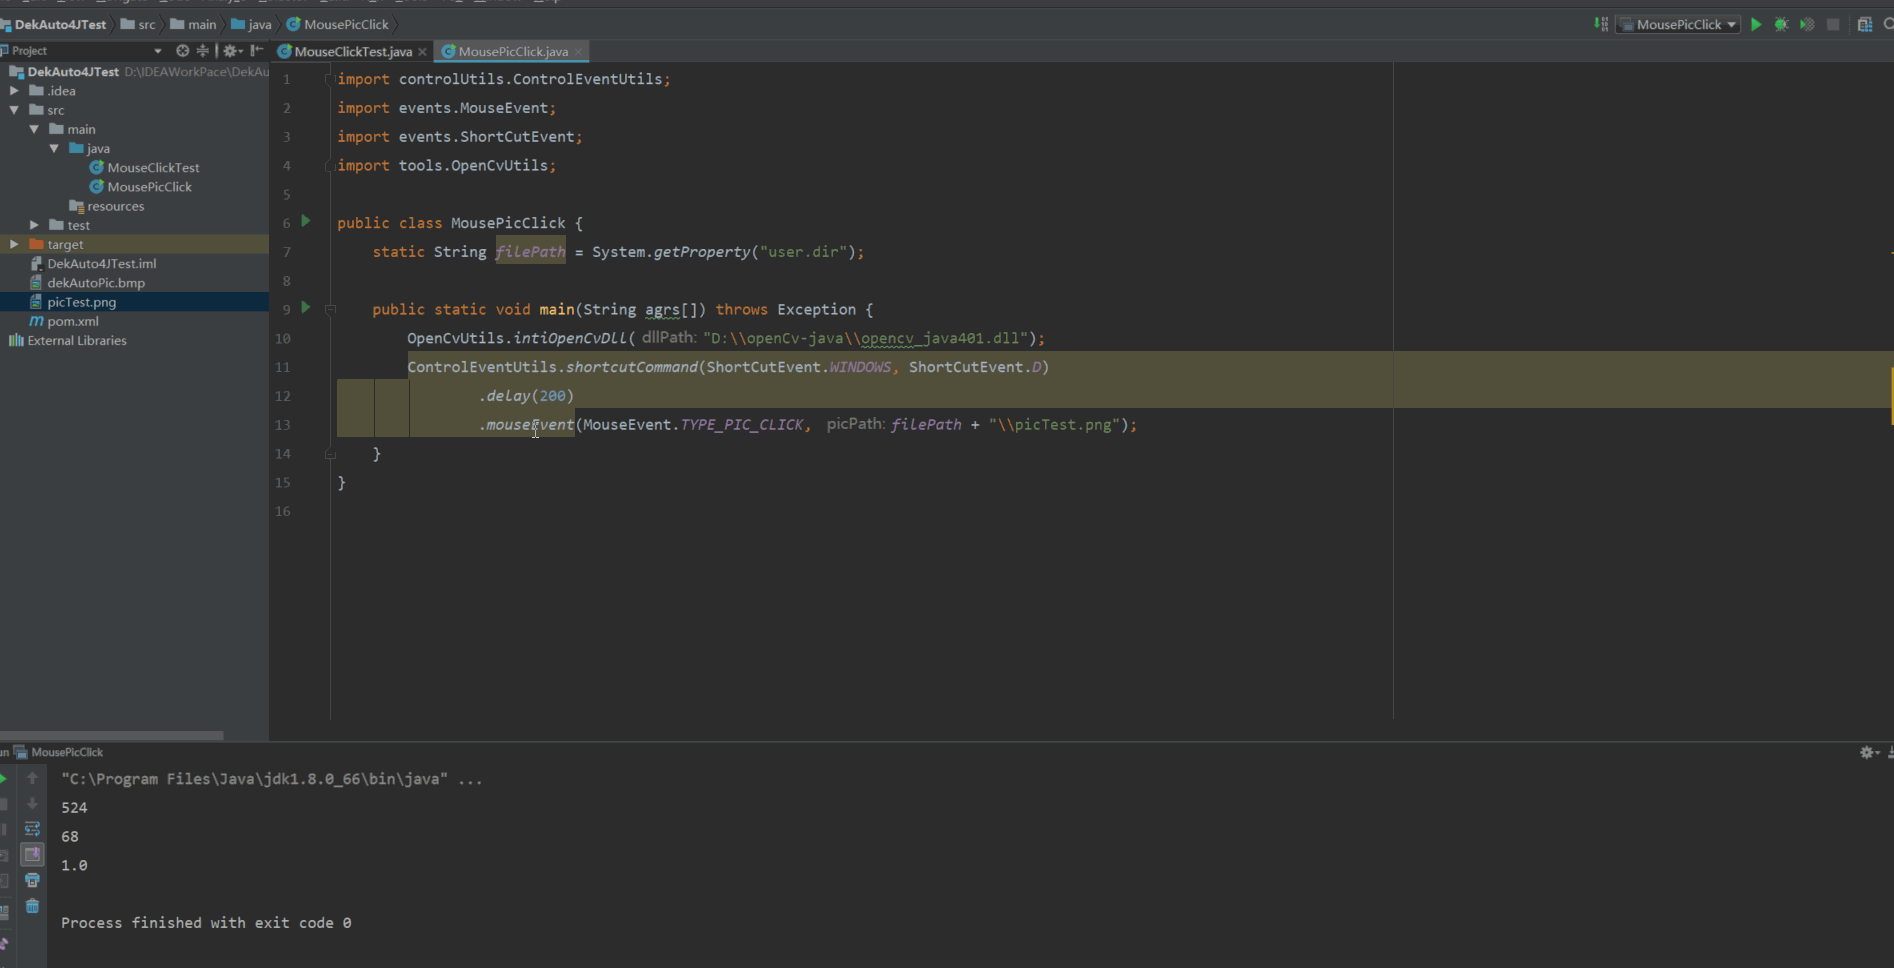
Task: Run MousePicClick with the green play button
Action: pyautogui.click(x=1756, y=24)
